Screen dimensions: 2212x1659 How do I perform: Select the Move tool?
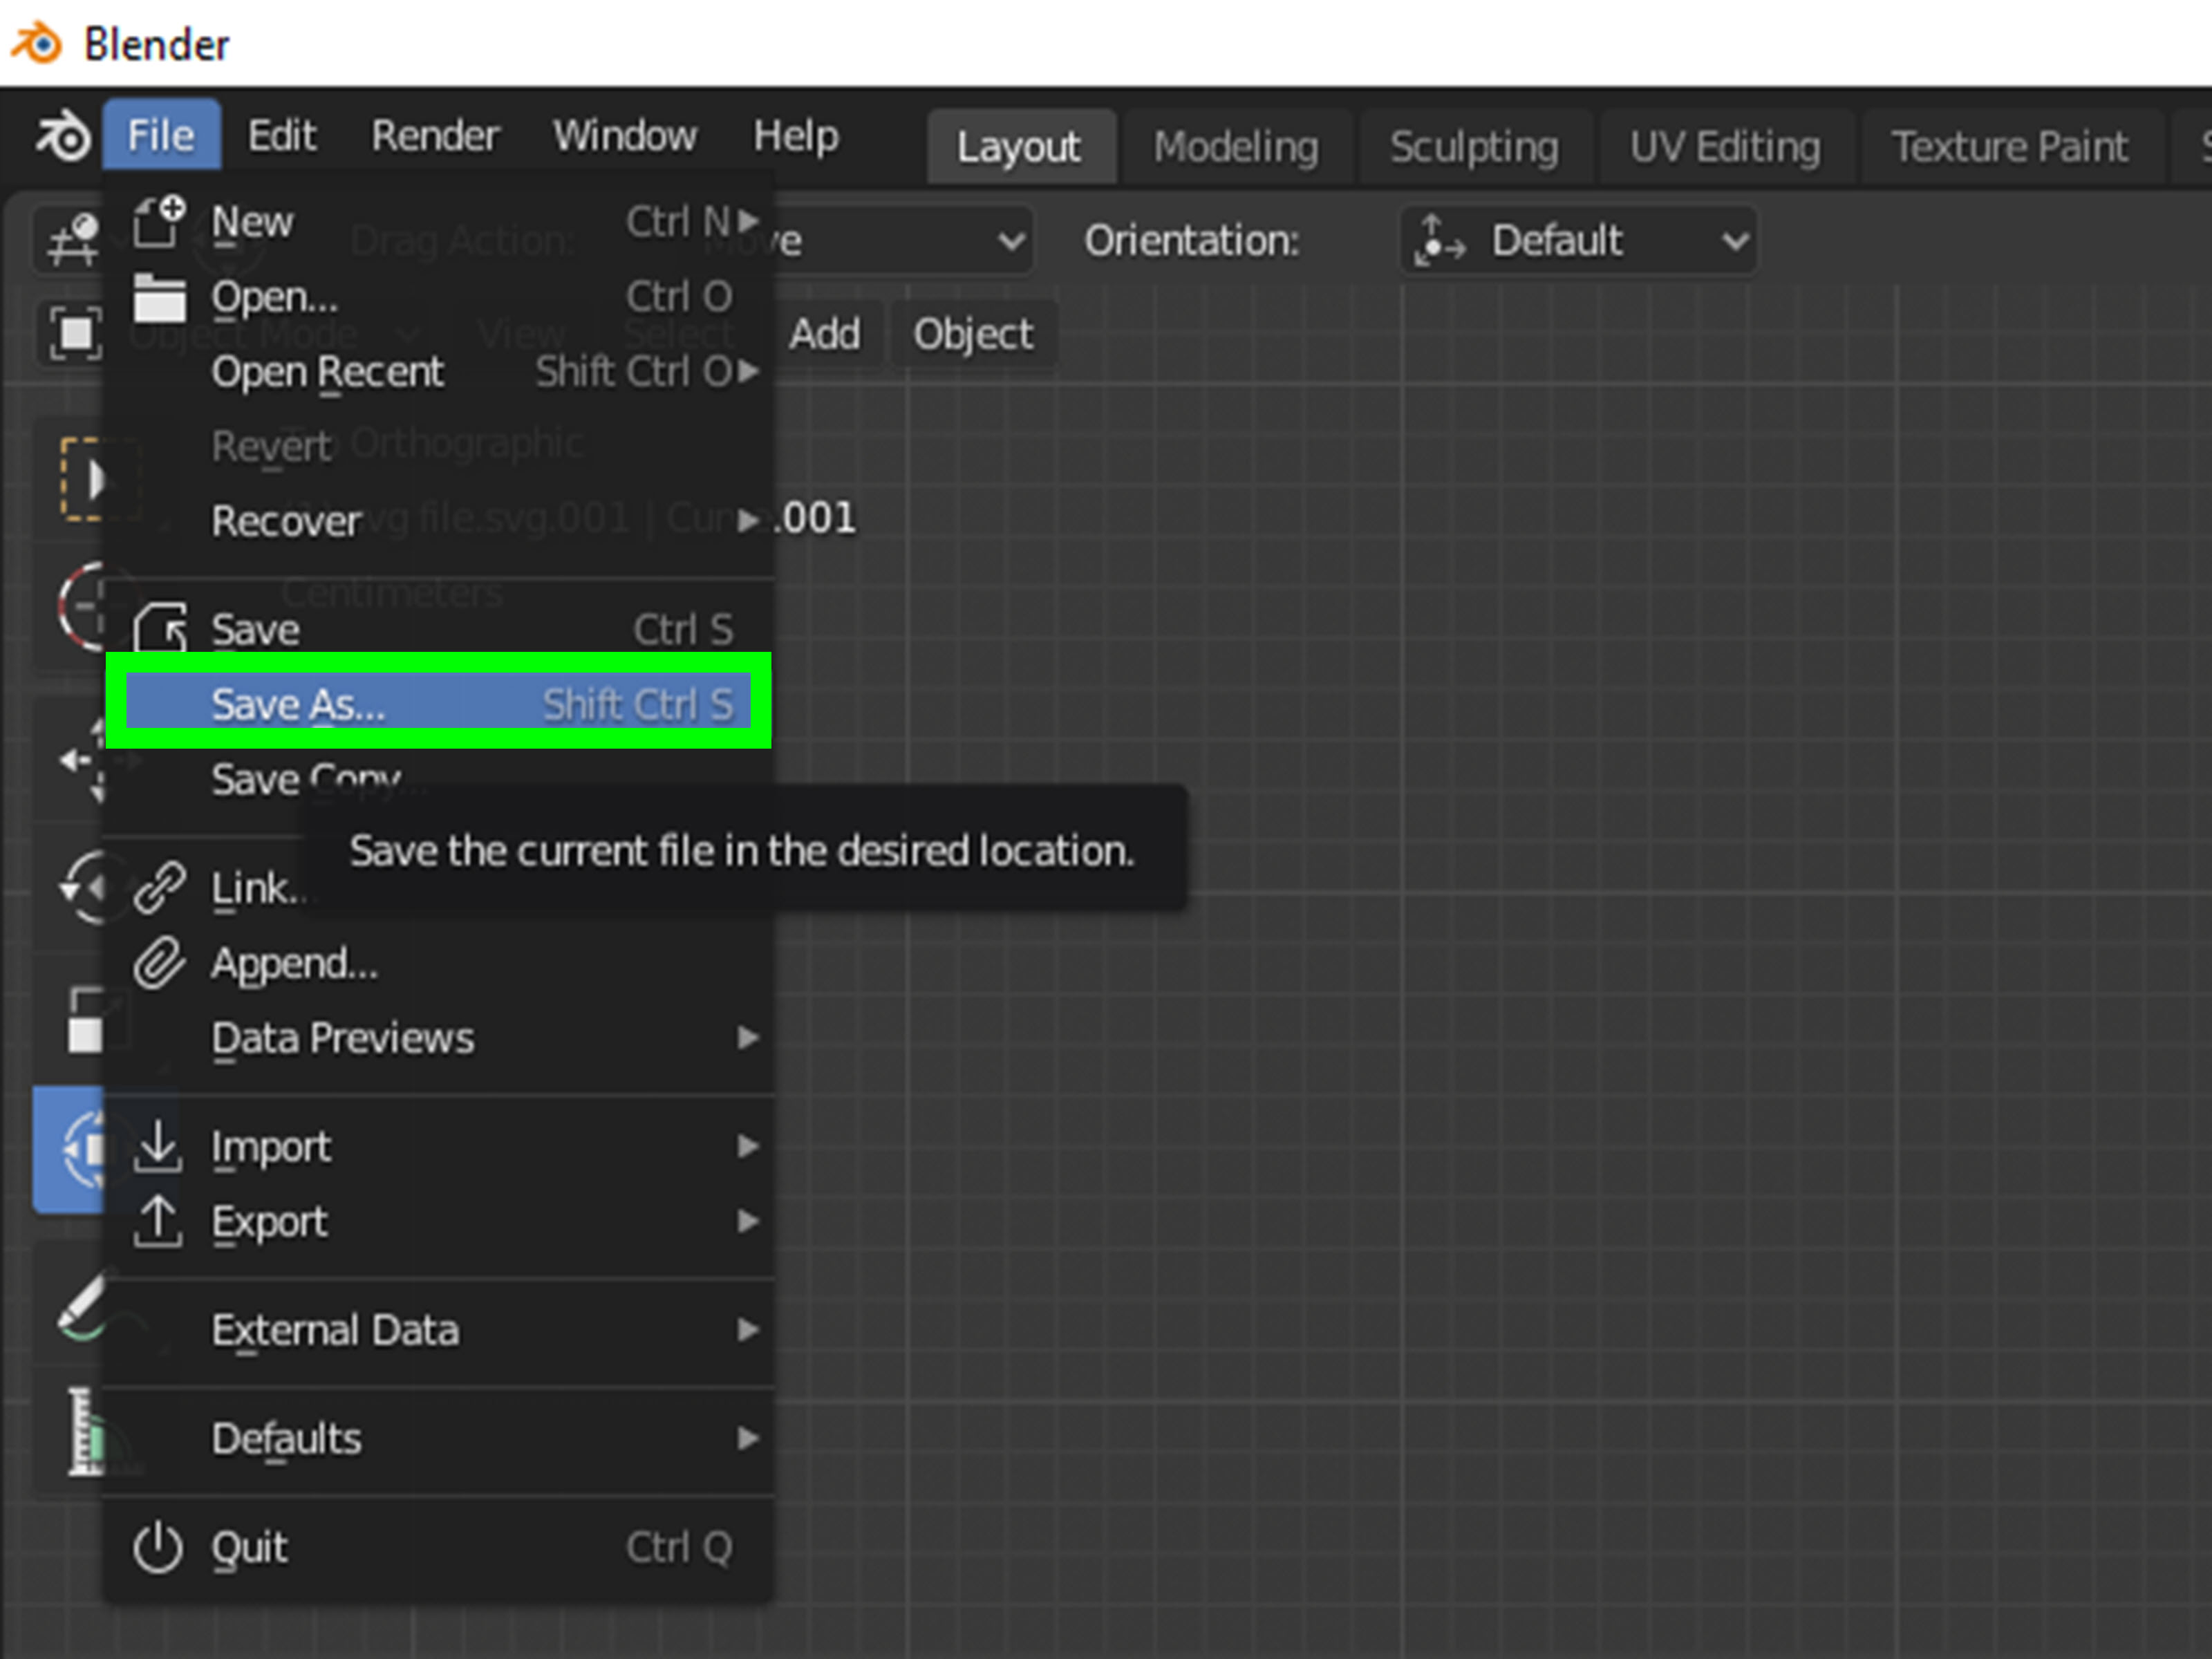[80, 760]
